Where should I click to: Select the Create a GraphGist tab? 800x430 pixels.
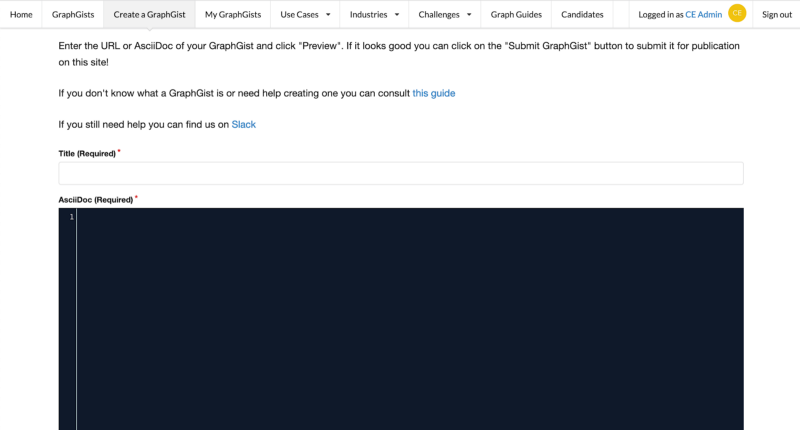click(x=149, y=14)
